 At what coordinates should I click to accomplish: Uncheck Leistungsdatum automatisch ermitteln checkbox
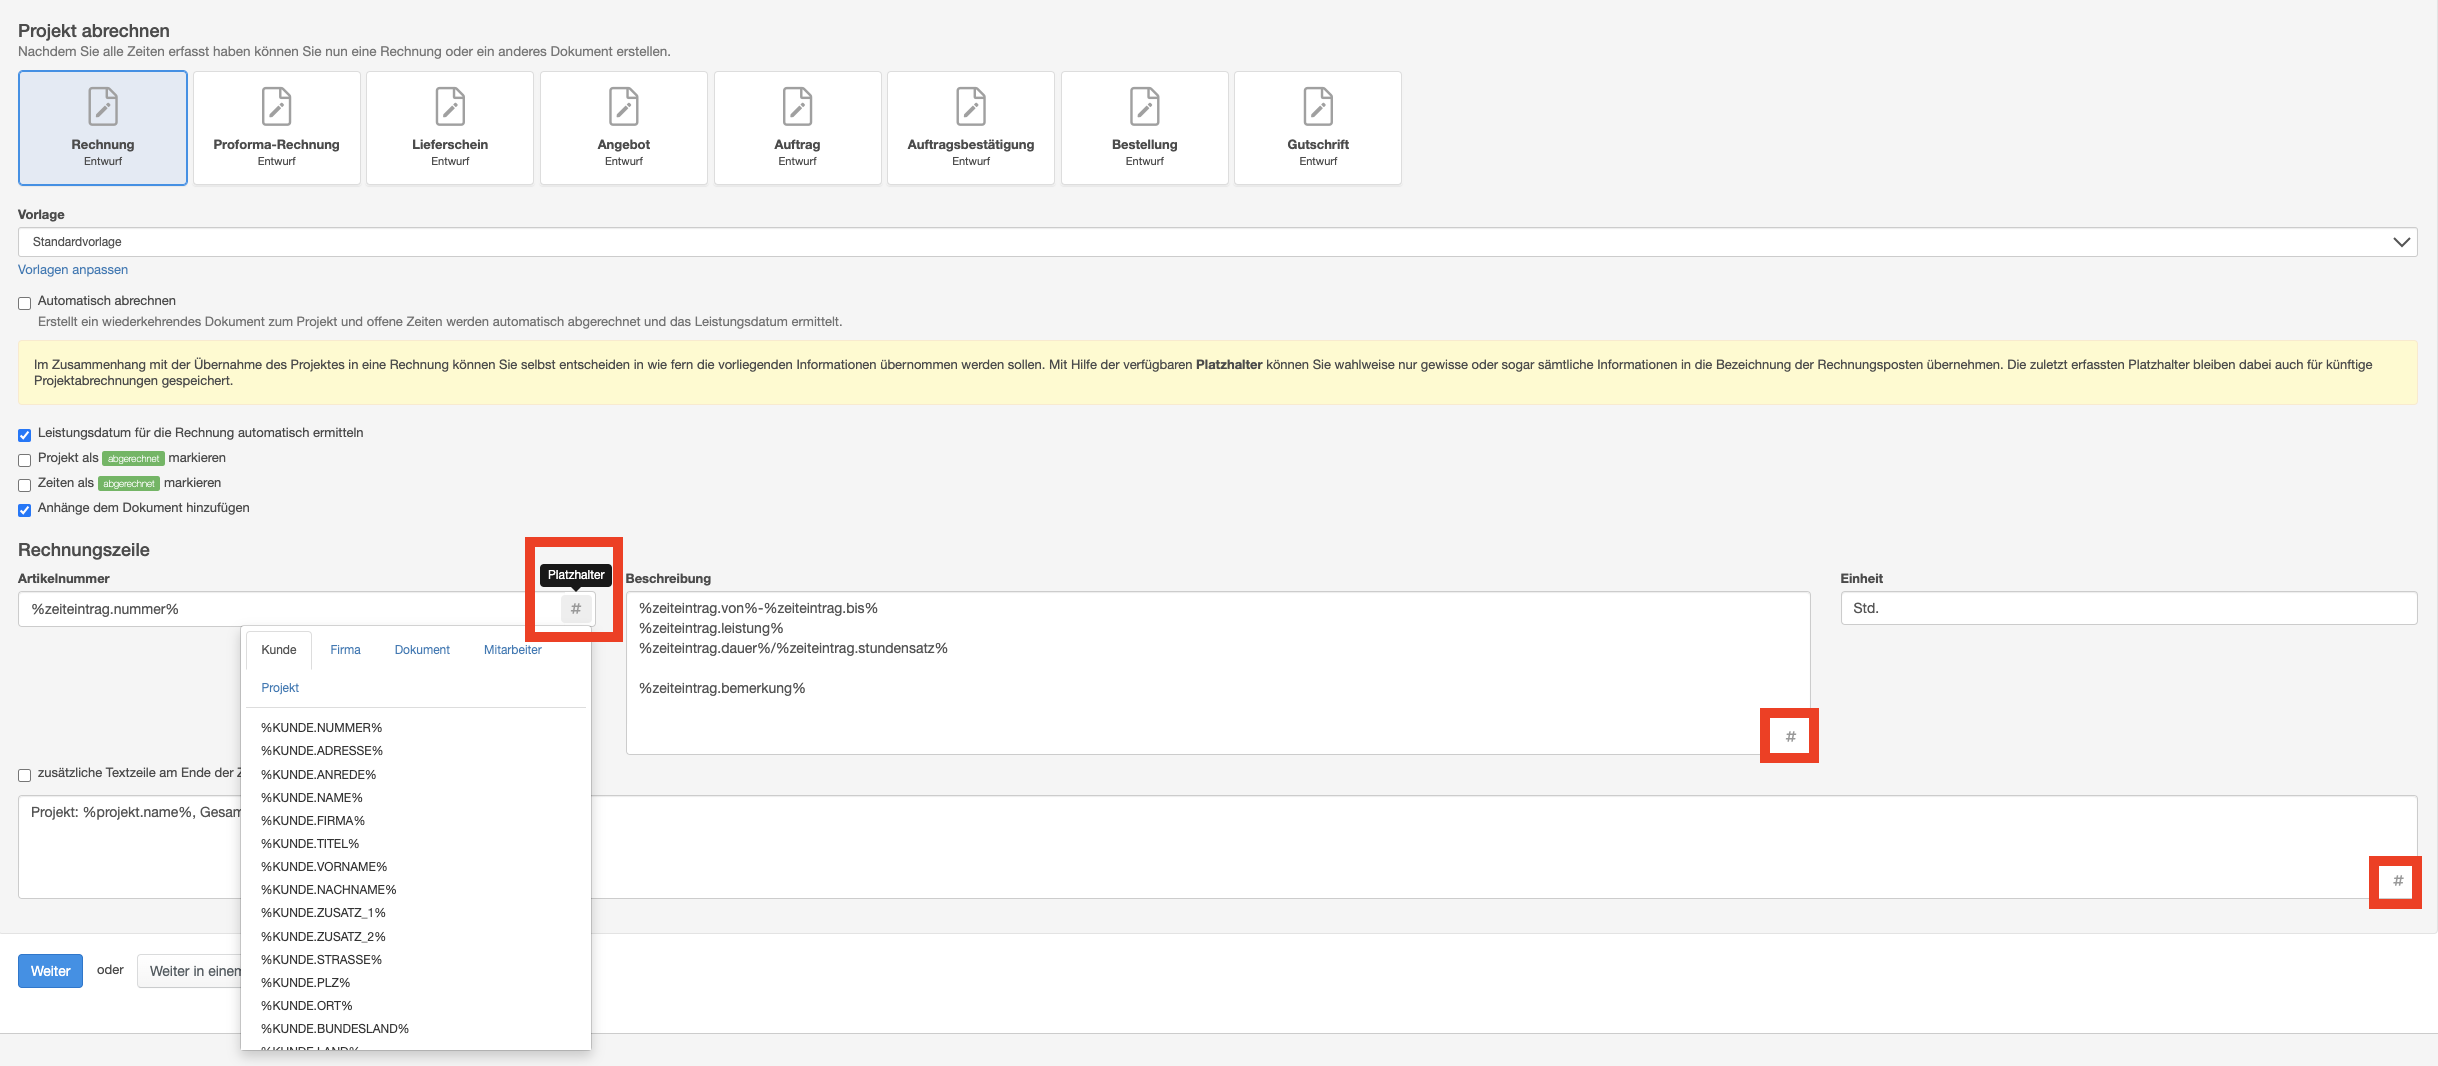click(x=25, y=435)
